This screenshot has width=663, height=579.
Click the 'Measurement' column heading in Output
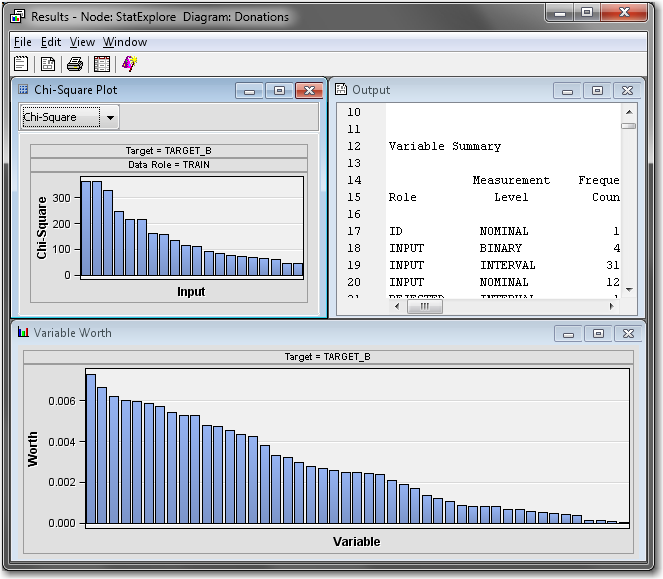[x=511, y=180]
